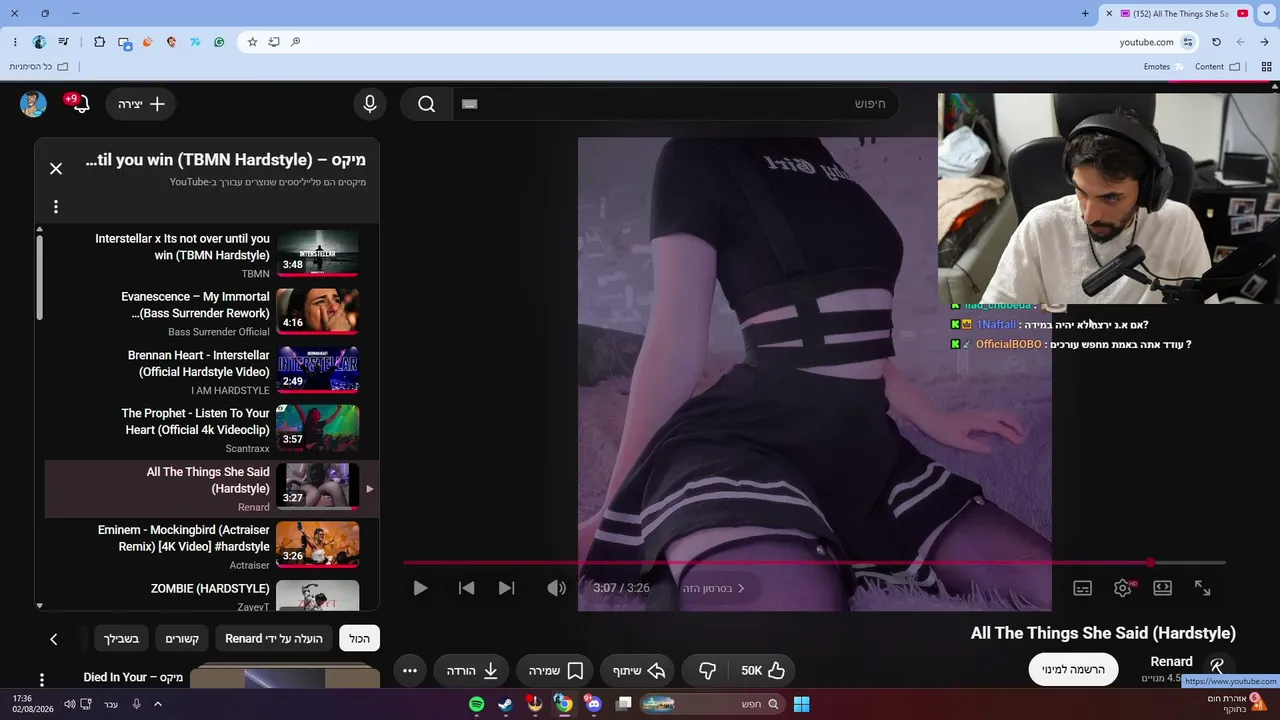Open the Chrome three-dot menu

pos(15,42)
